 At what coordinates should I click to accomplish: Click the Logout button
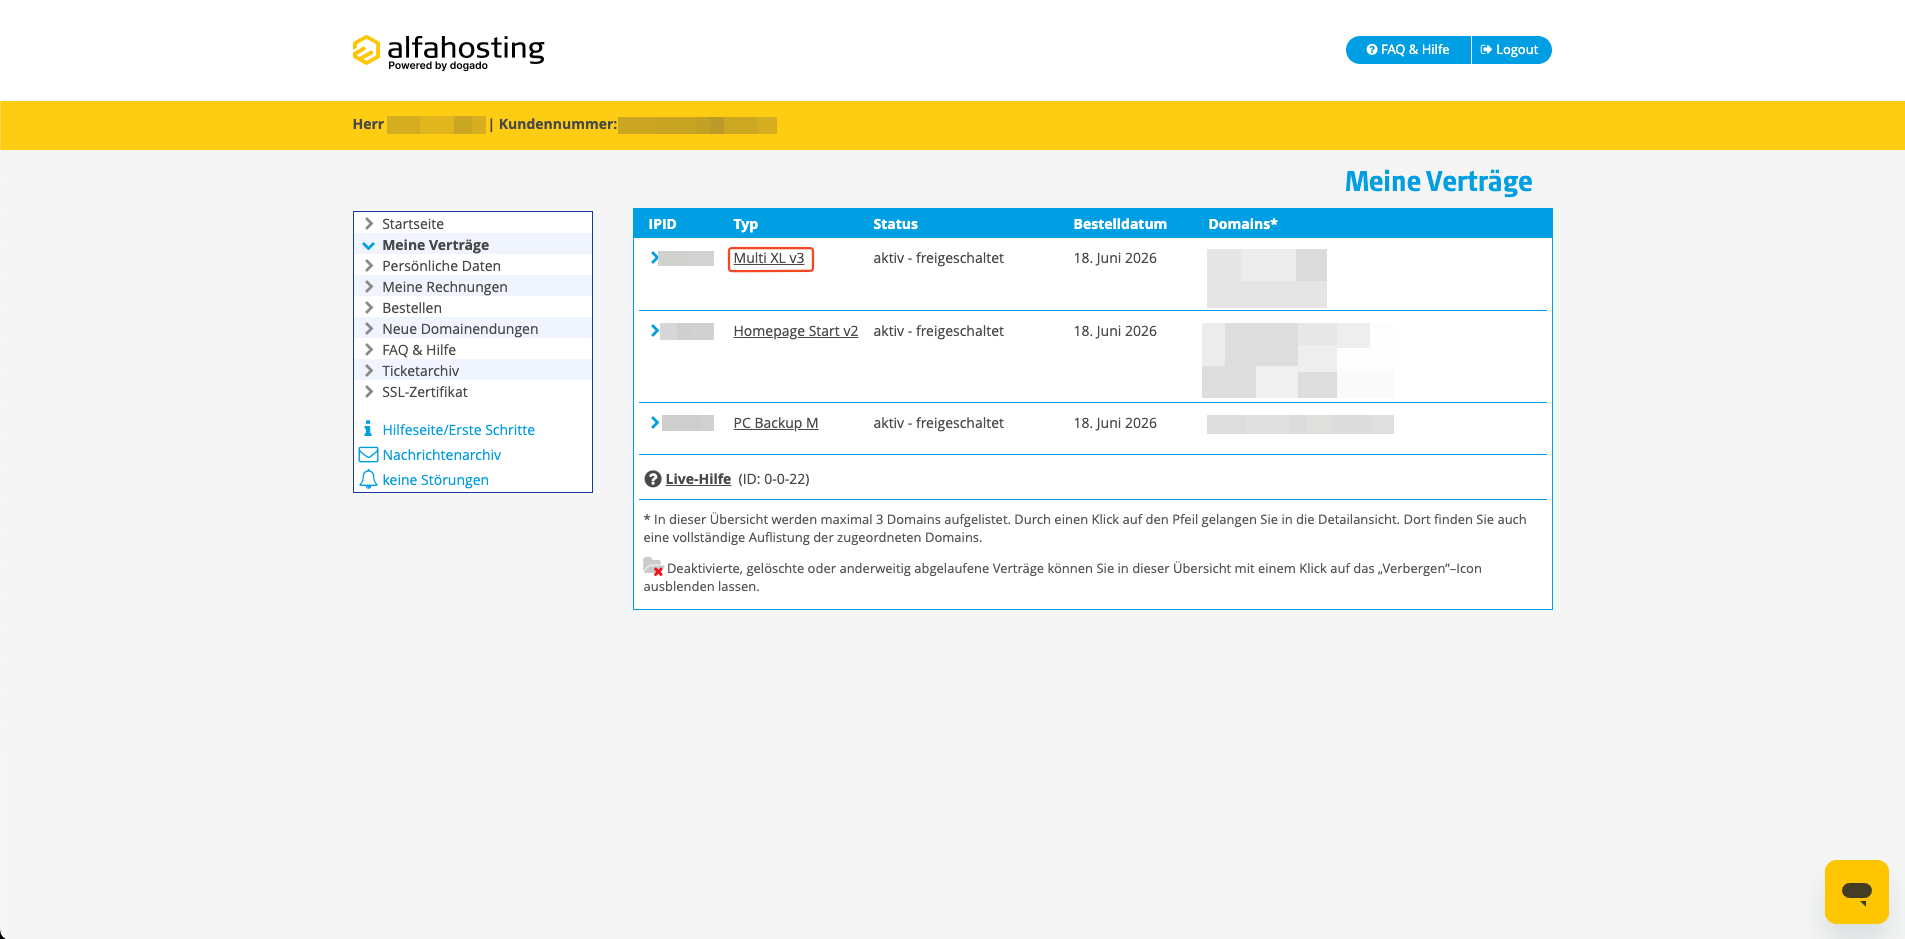point(1511,50)
